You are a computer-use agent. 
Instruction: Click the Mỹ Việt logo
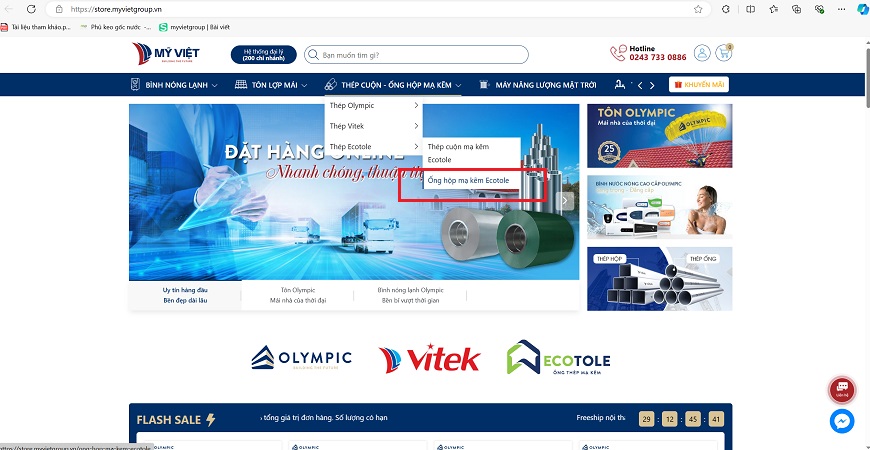click(165, 53)
